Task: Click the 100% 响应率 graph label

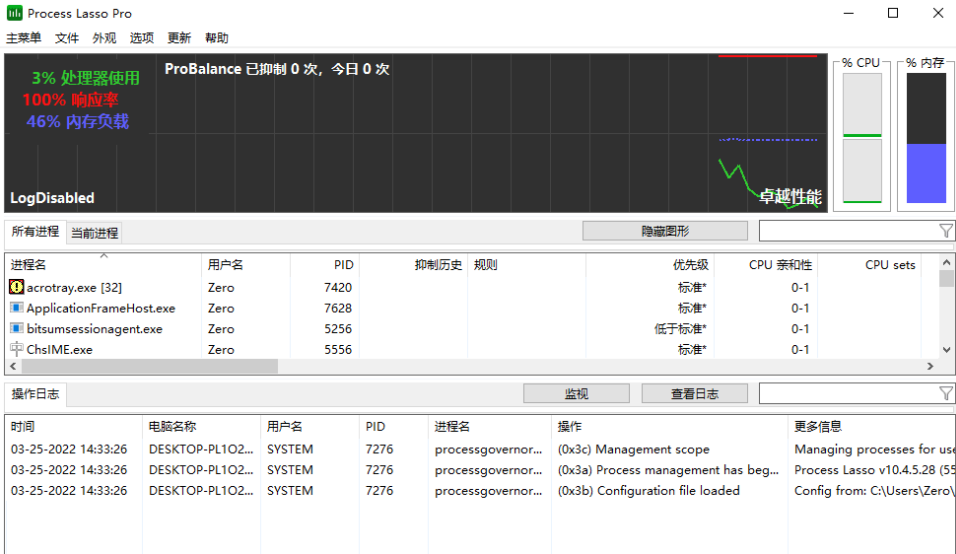Action: 70,99
